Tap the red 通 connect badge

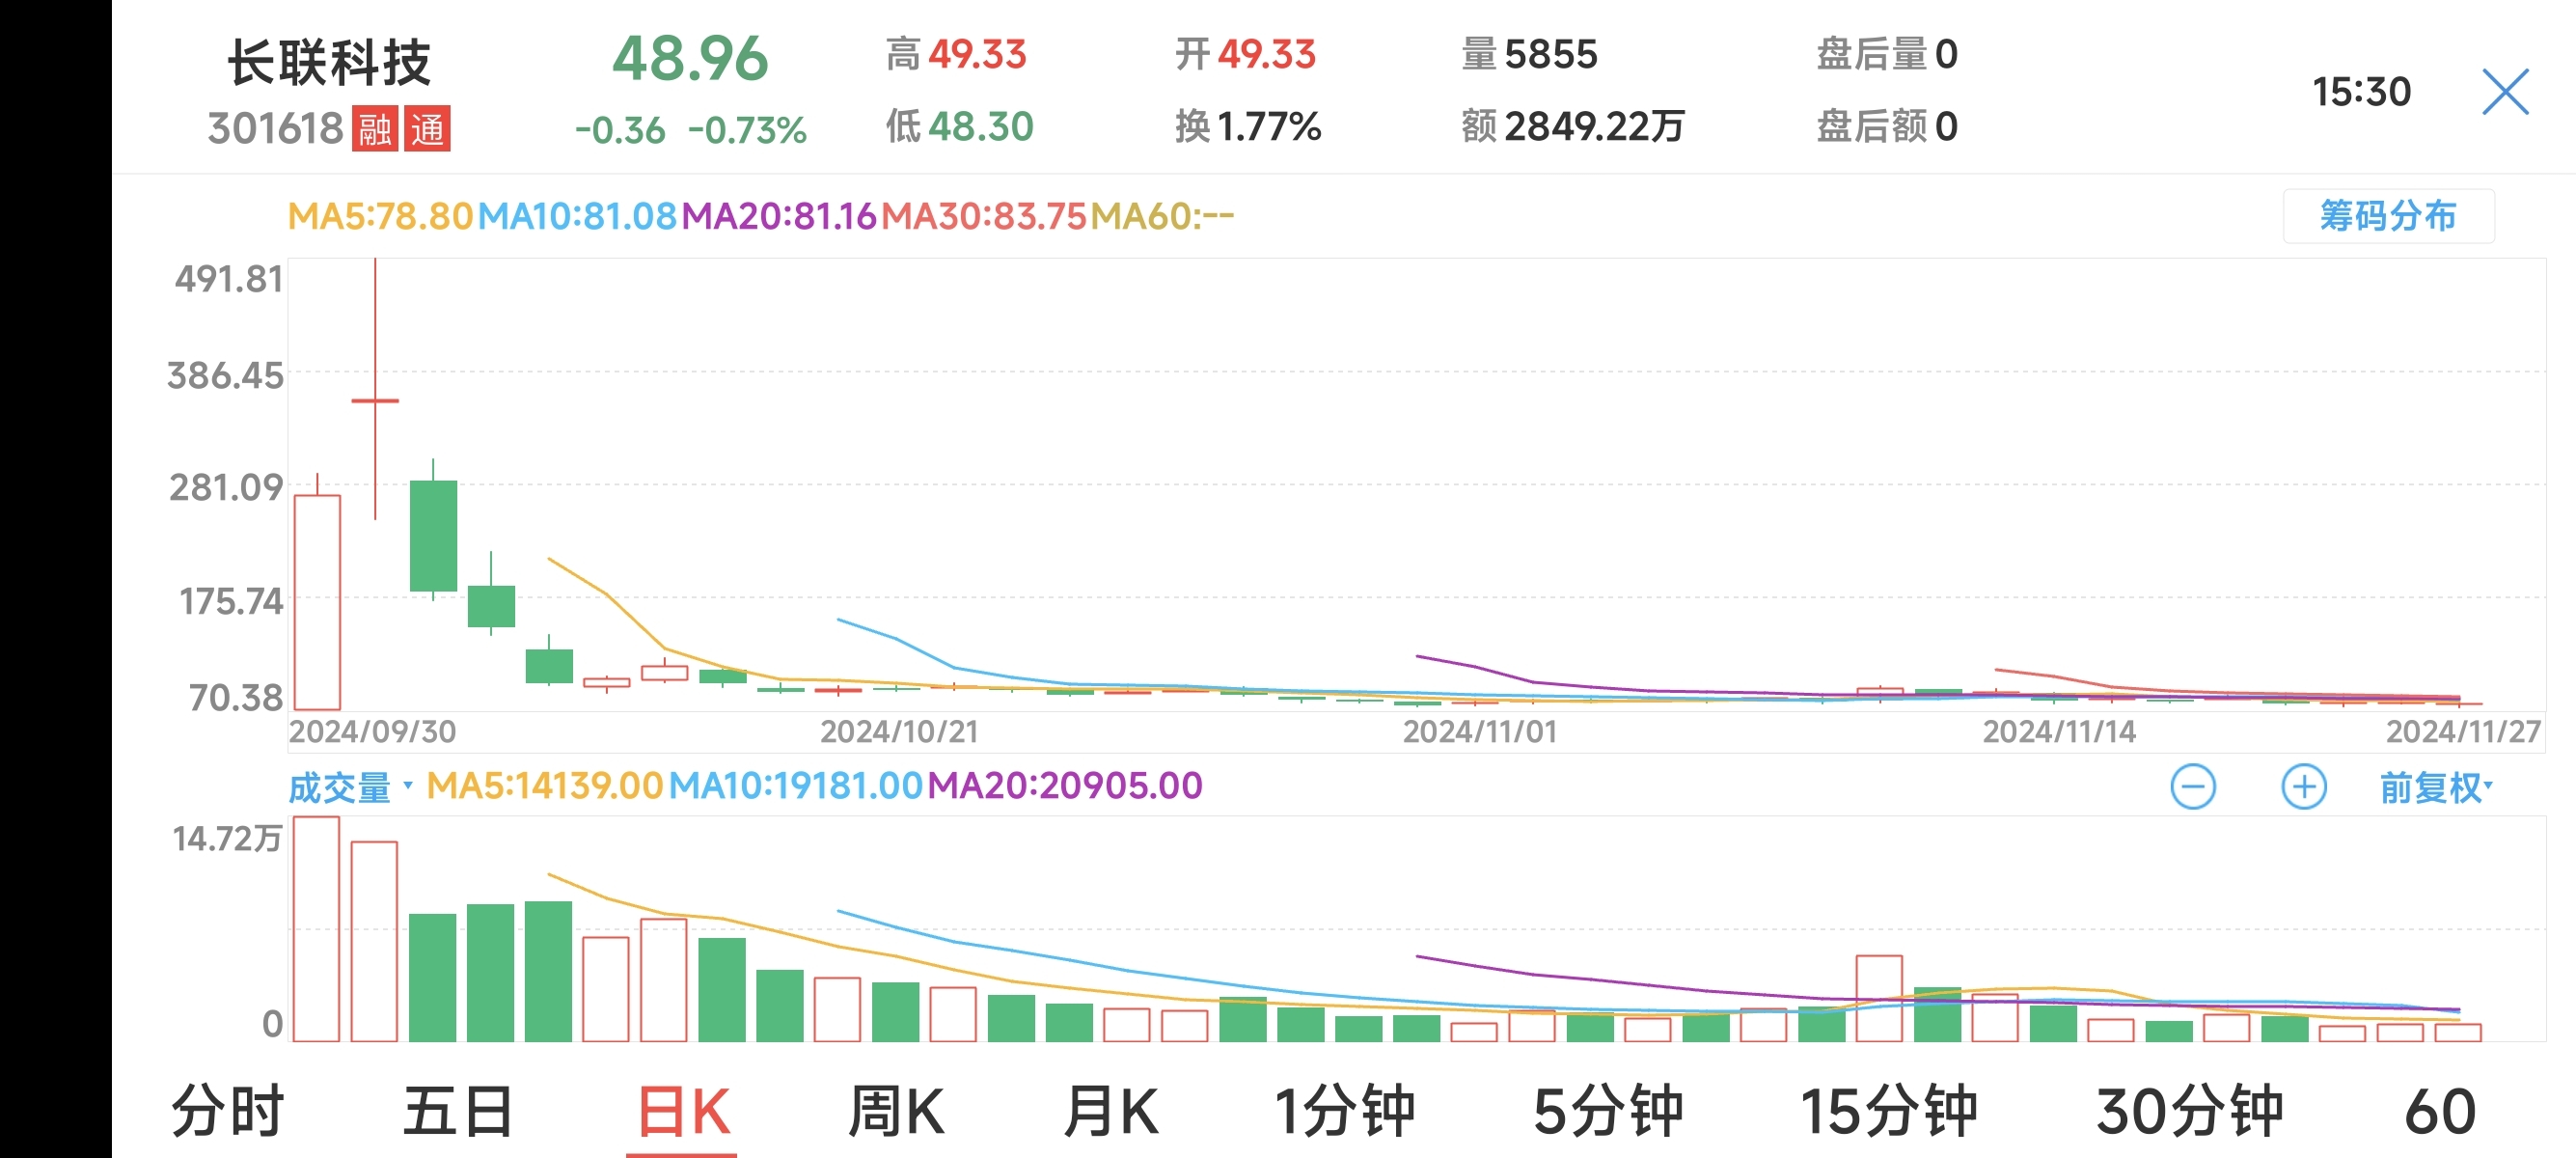click(427, 129)
